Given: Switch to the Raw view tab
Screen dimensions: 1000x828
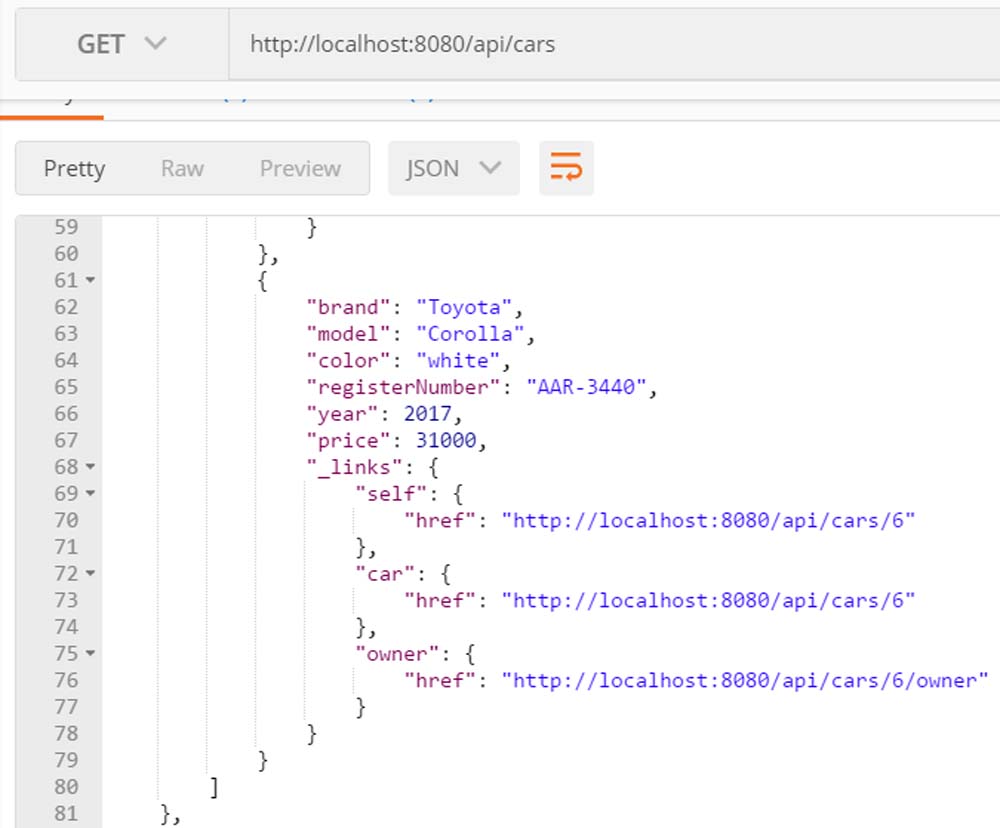Looking at the screenshot, I should click(182, 168).
